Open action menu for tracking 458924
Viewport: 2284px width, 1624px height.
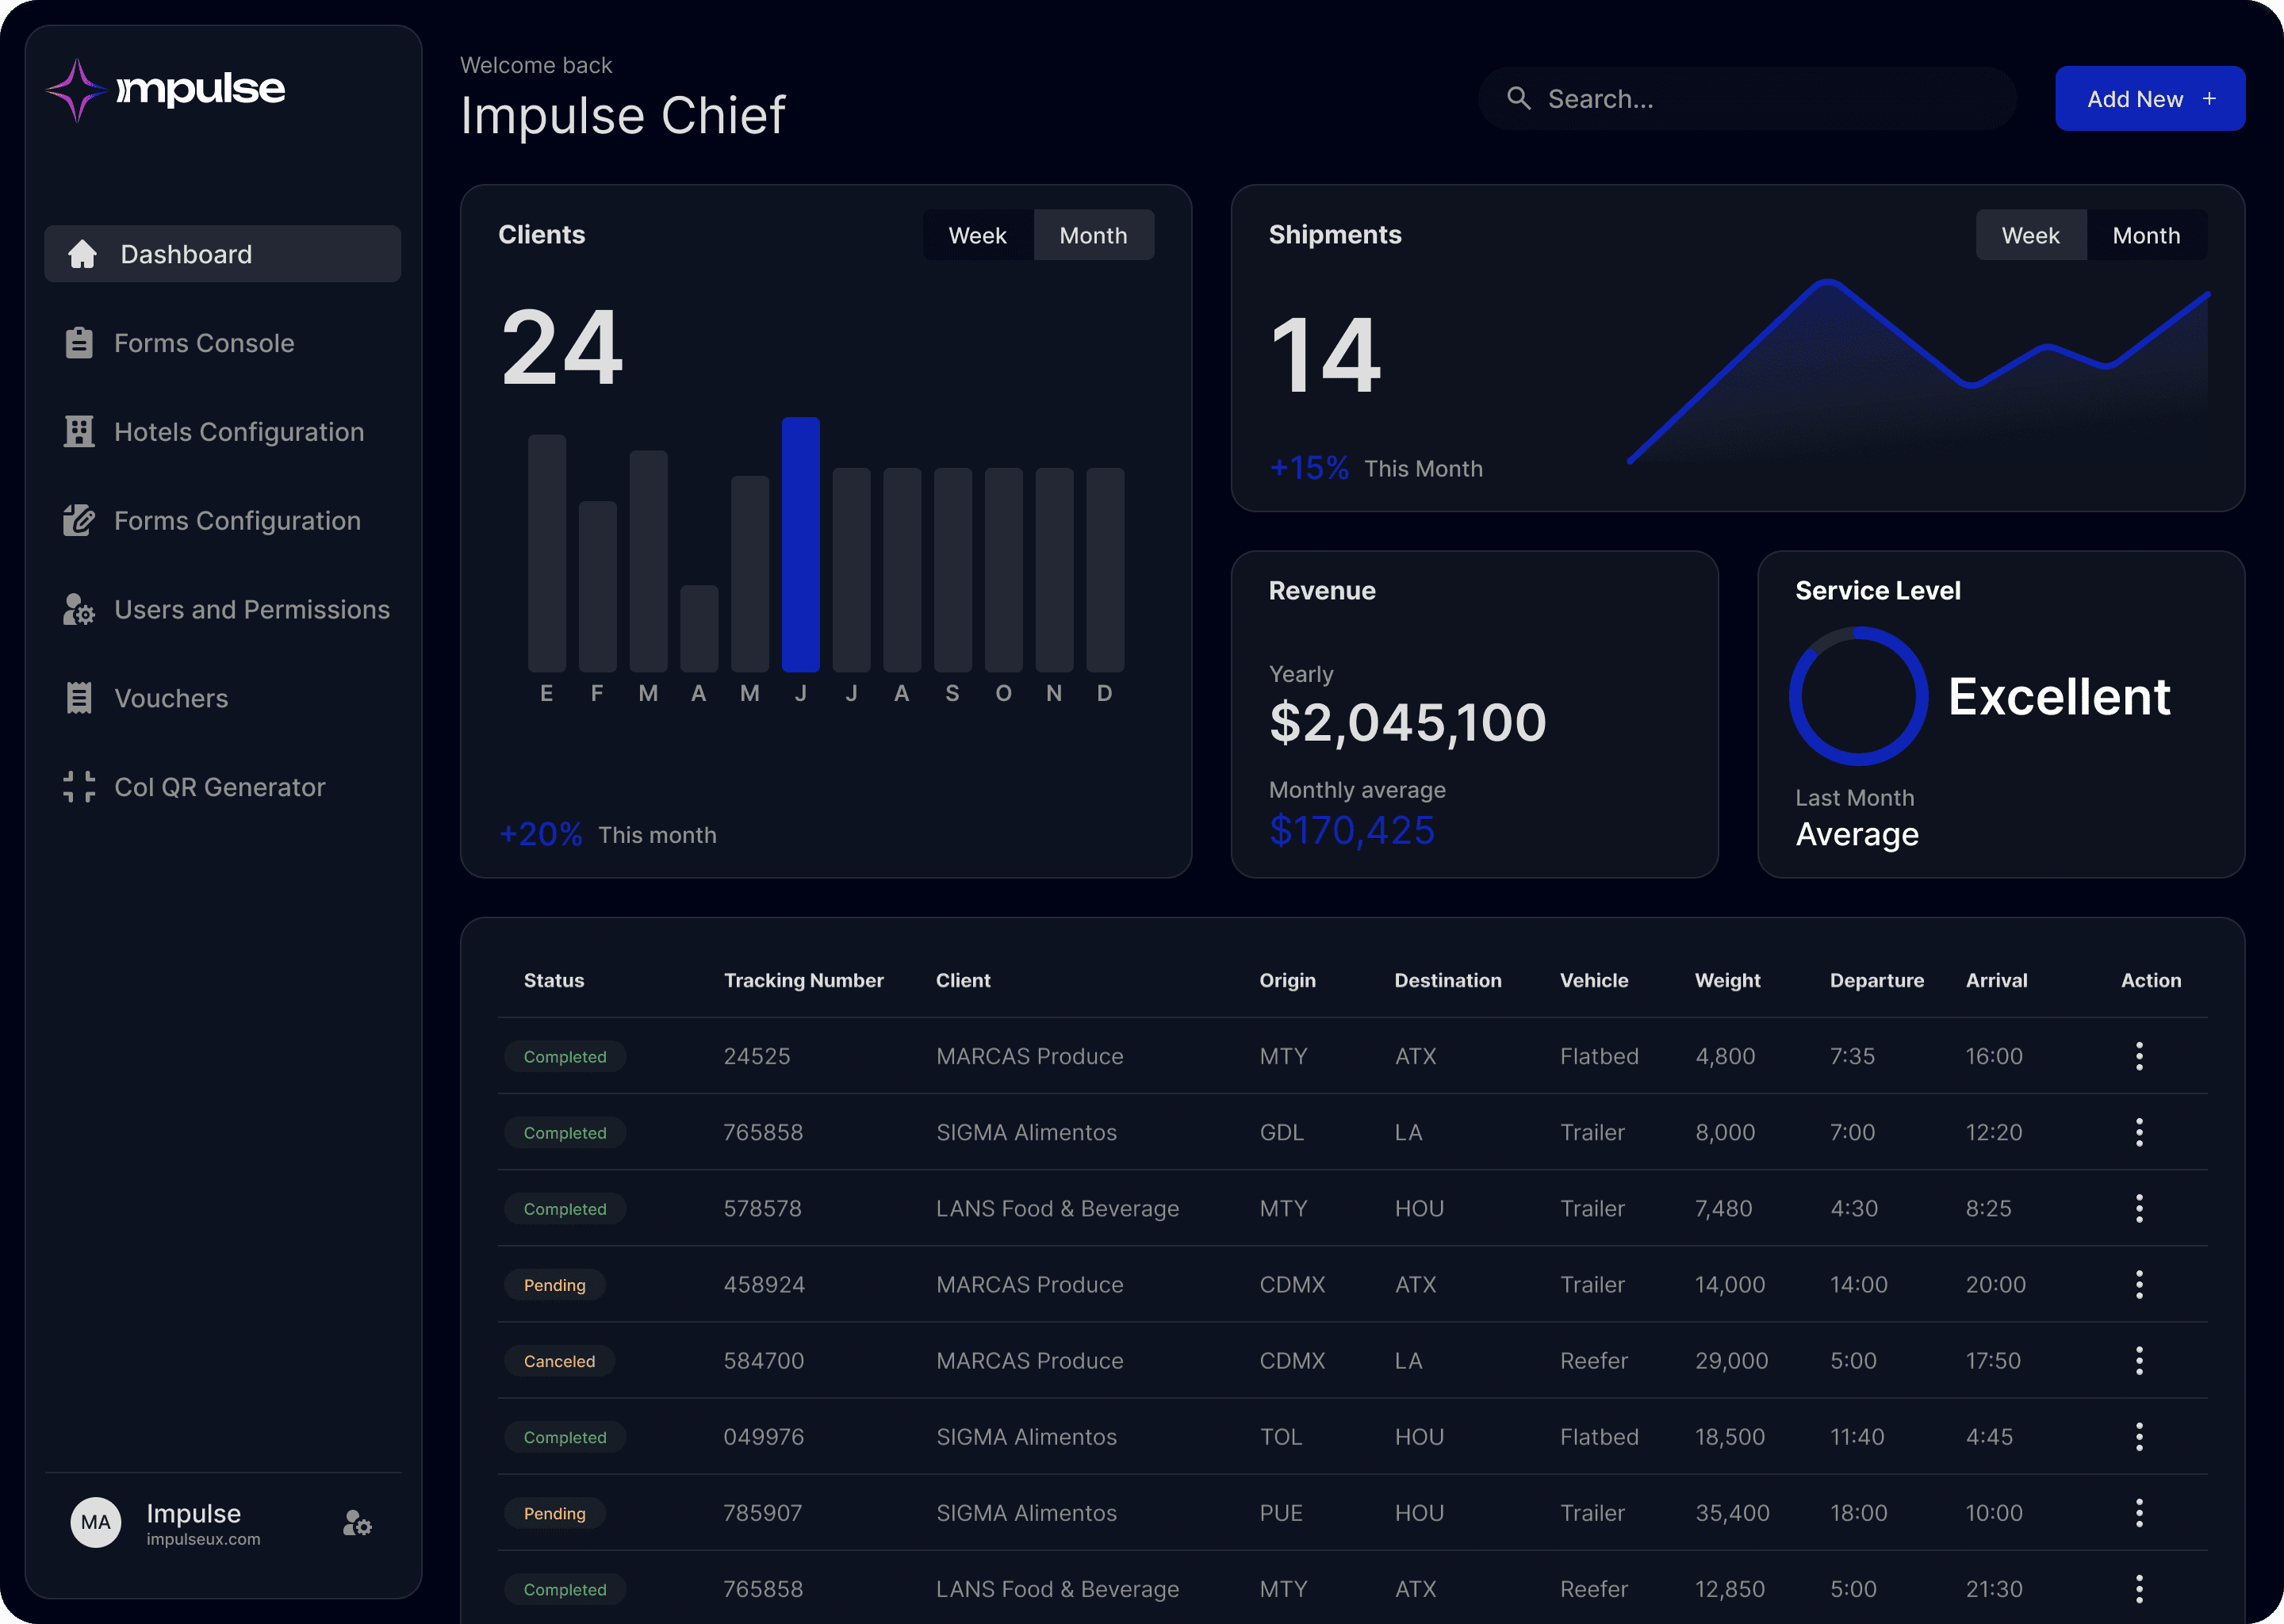coord(2139,1284)
